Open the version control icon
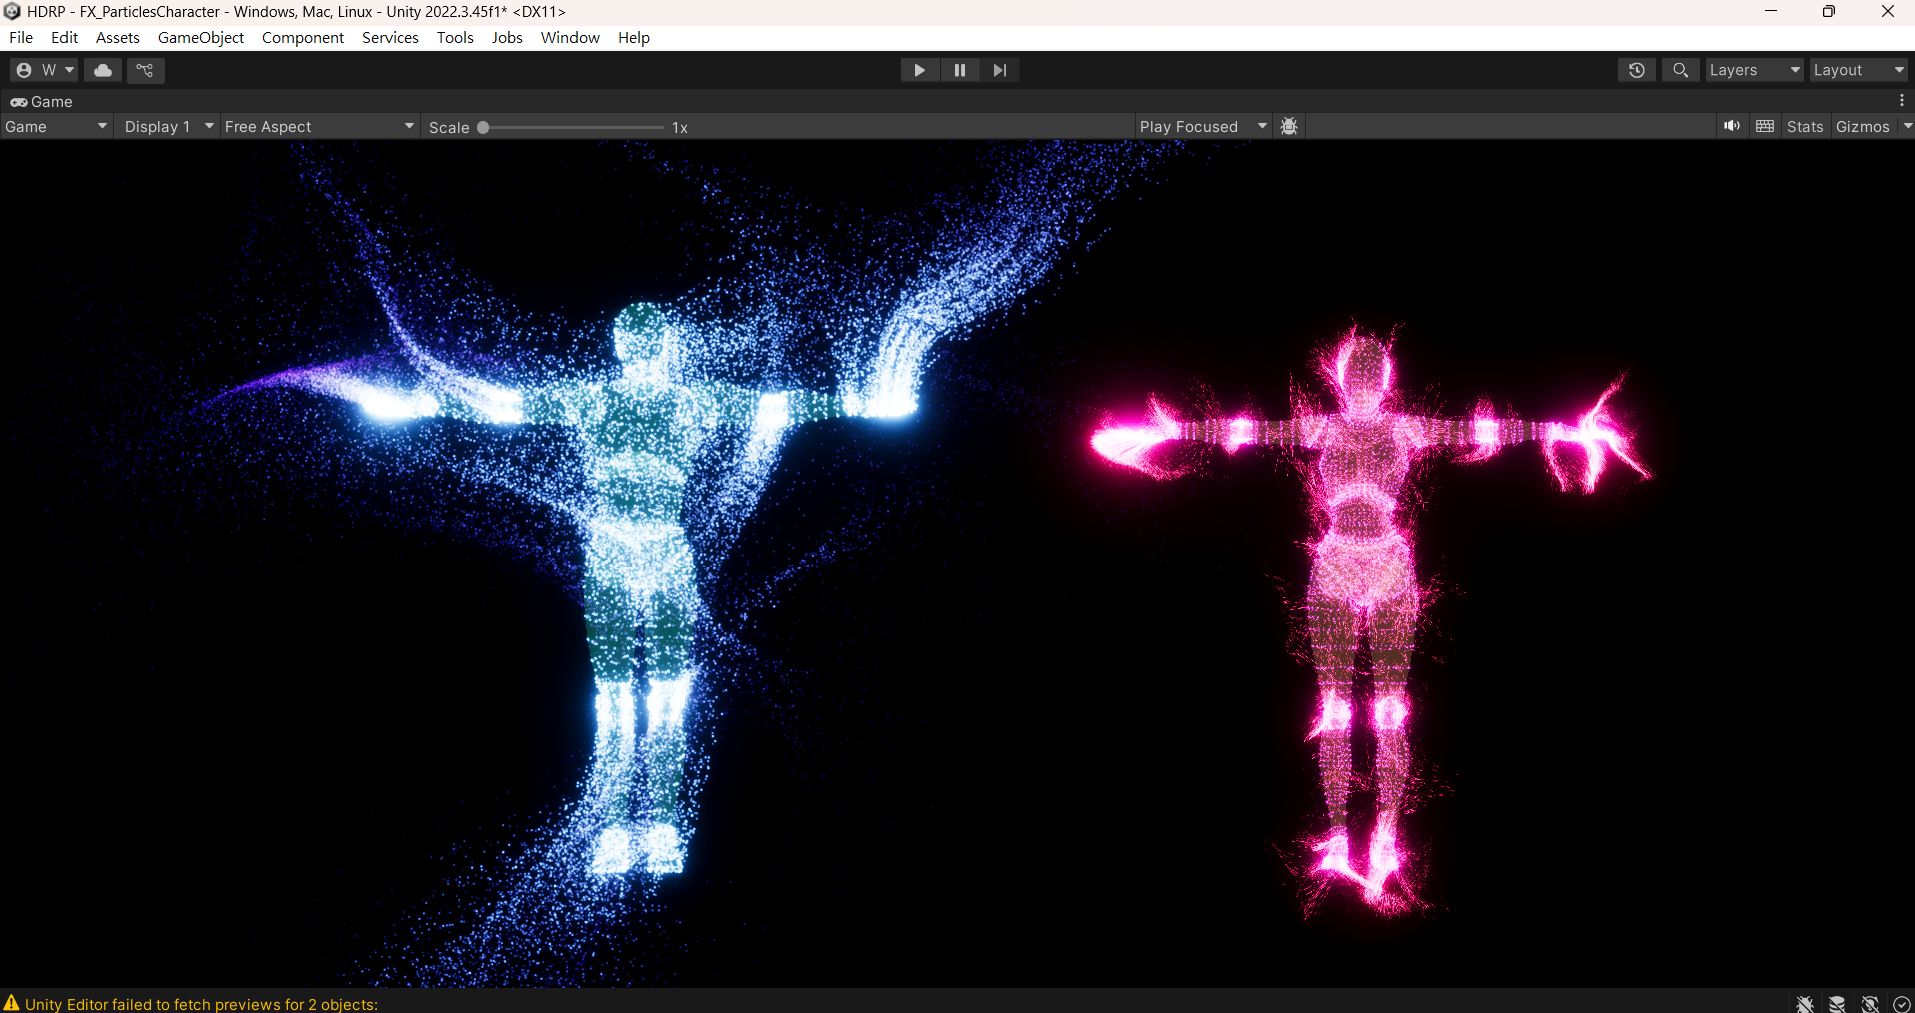Screen dimensions: 1915x1013 145,70
